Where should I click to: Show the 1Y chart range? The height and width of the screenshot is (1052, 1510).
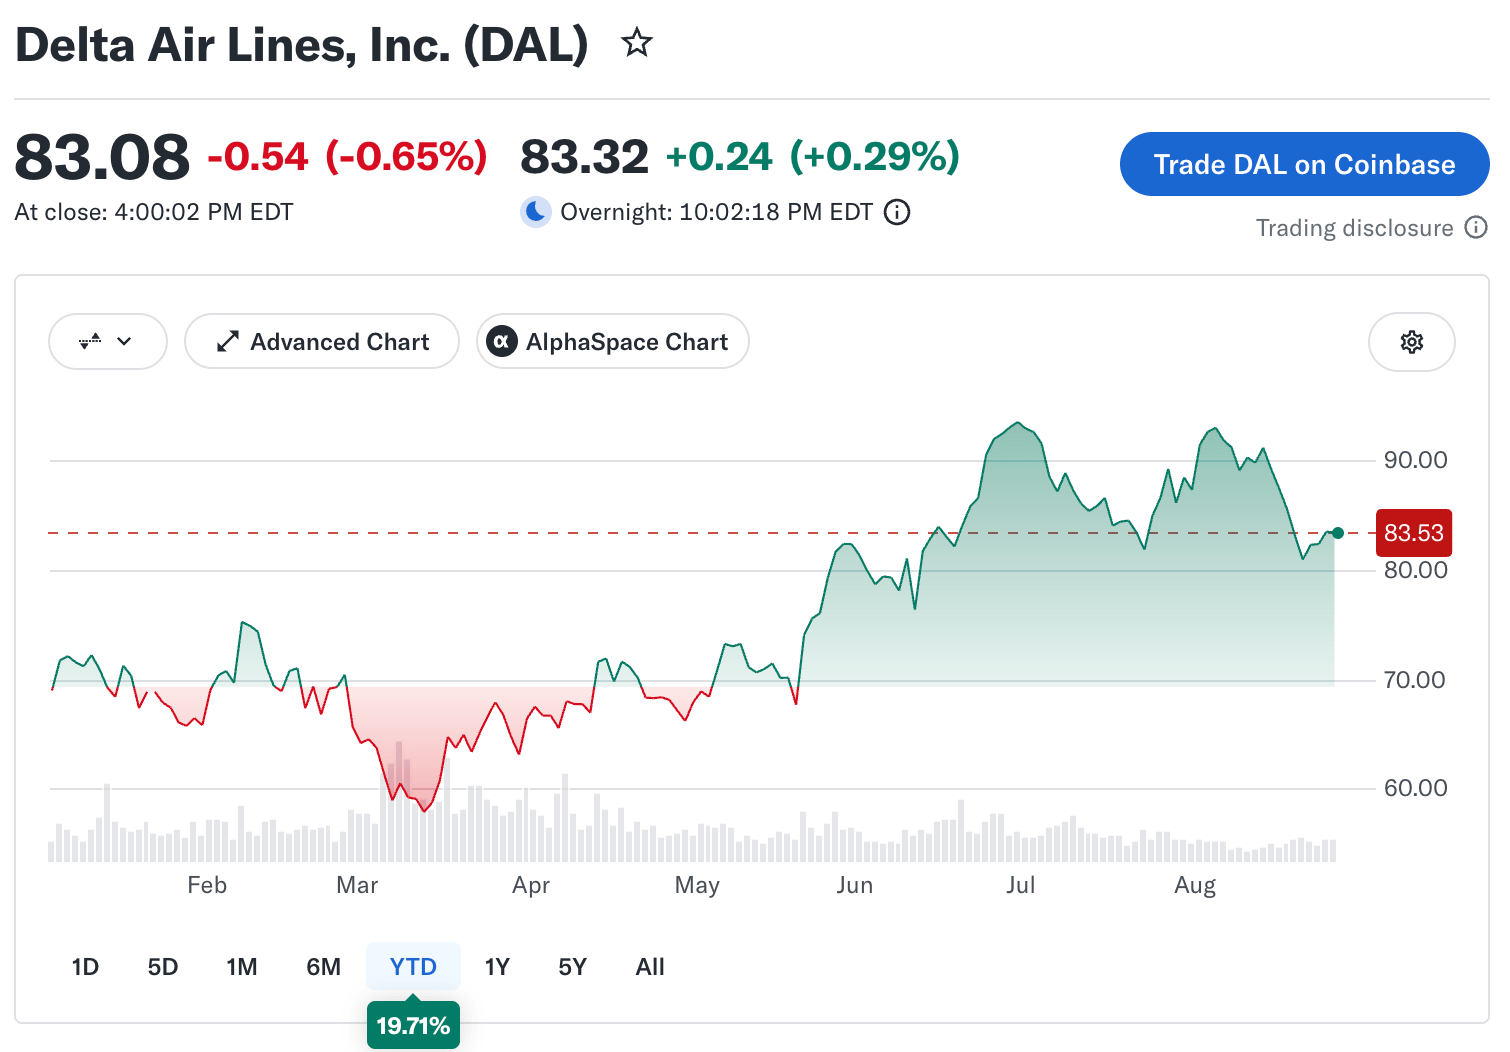497,967
